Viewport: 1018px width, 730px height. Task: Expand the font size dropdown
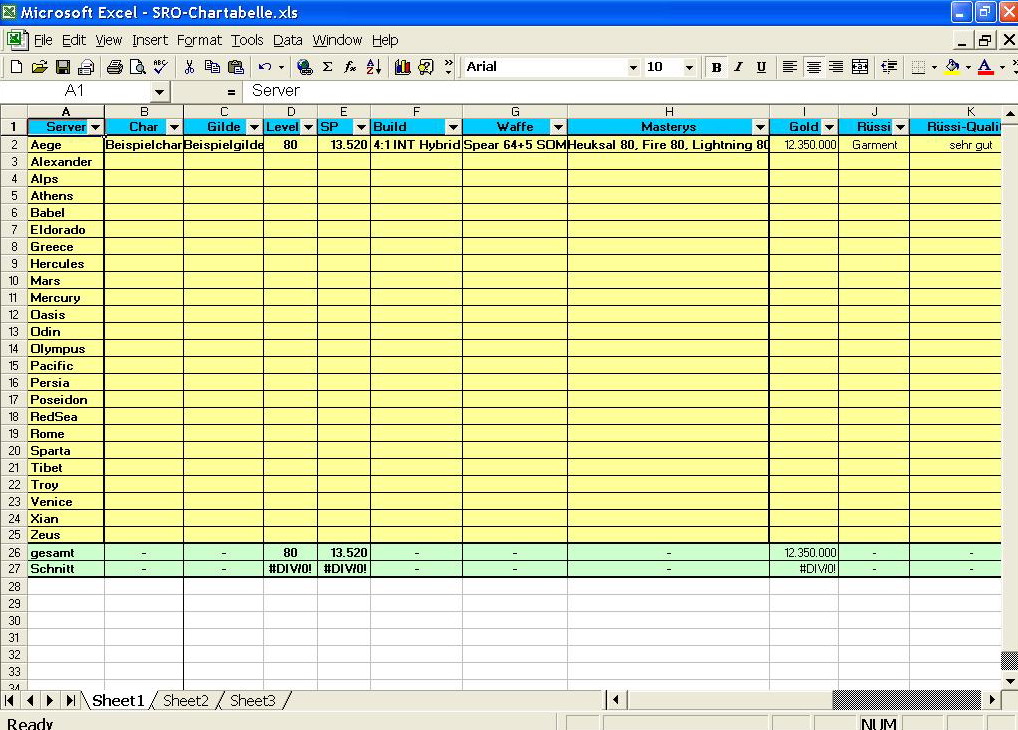[689, 67]
